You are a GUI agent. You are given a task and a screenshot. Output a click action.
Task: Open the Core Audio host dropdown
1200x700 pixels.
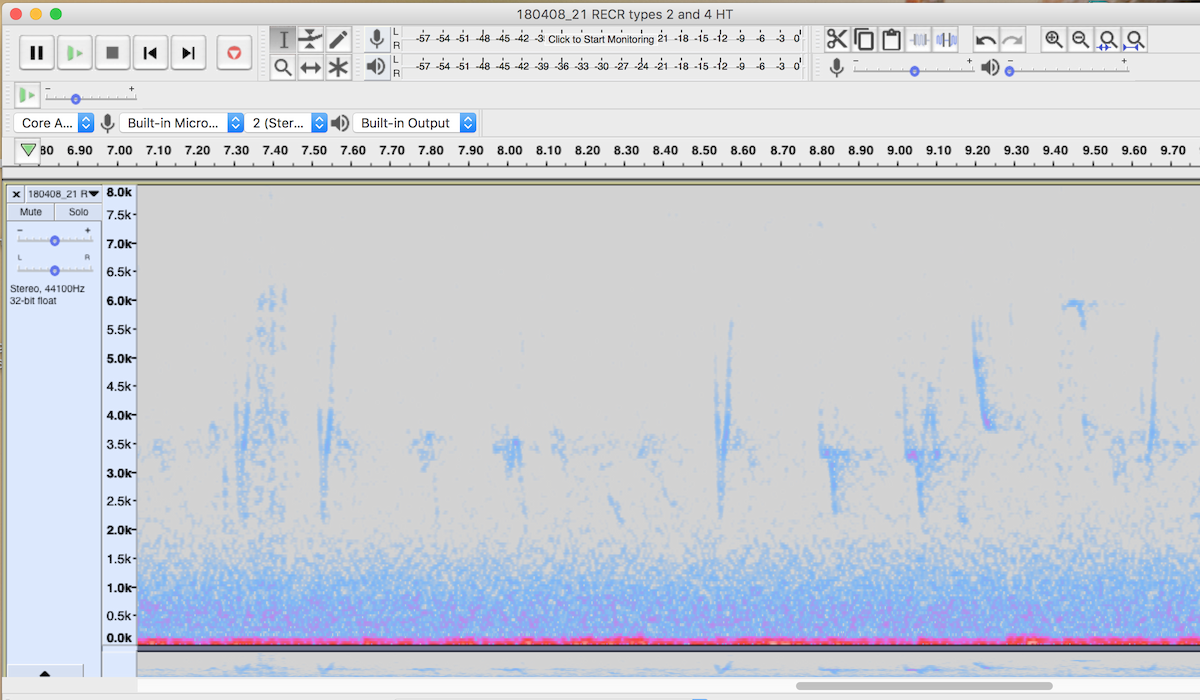tap(57, 123)
